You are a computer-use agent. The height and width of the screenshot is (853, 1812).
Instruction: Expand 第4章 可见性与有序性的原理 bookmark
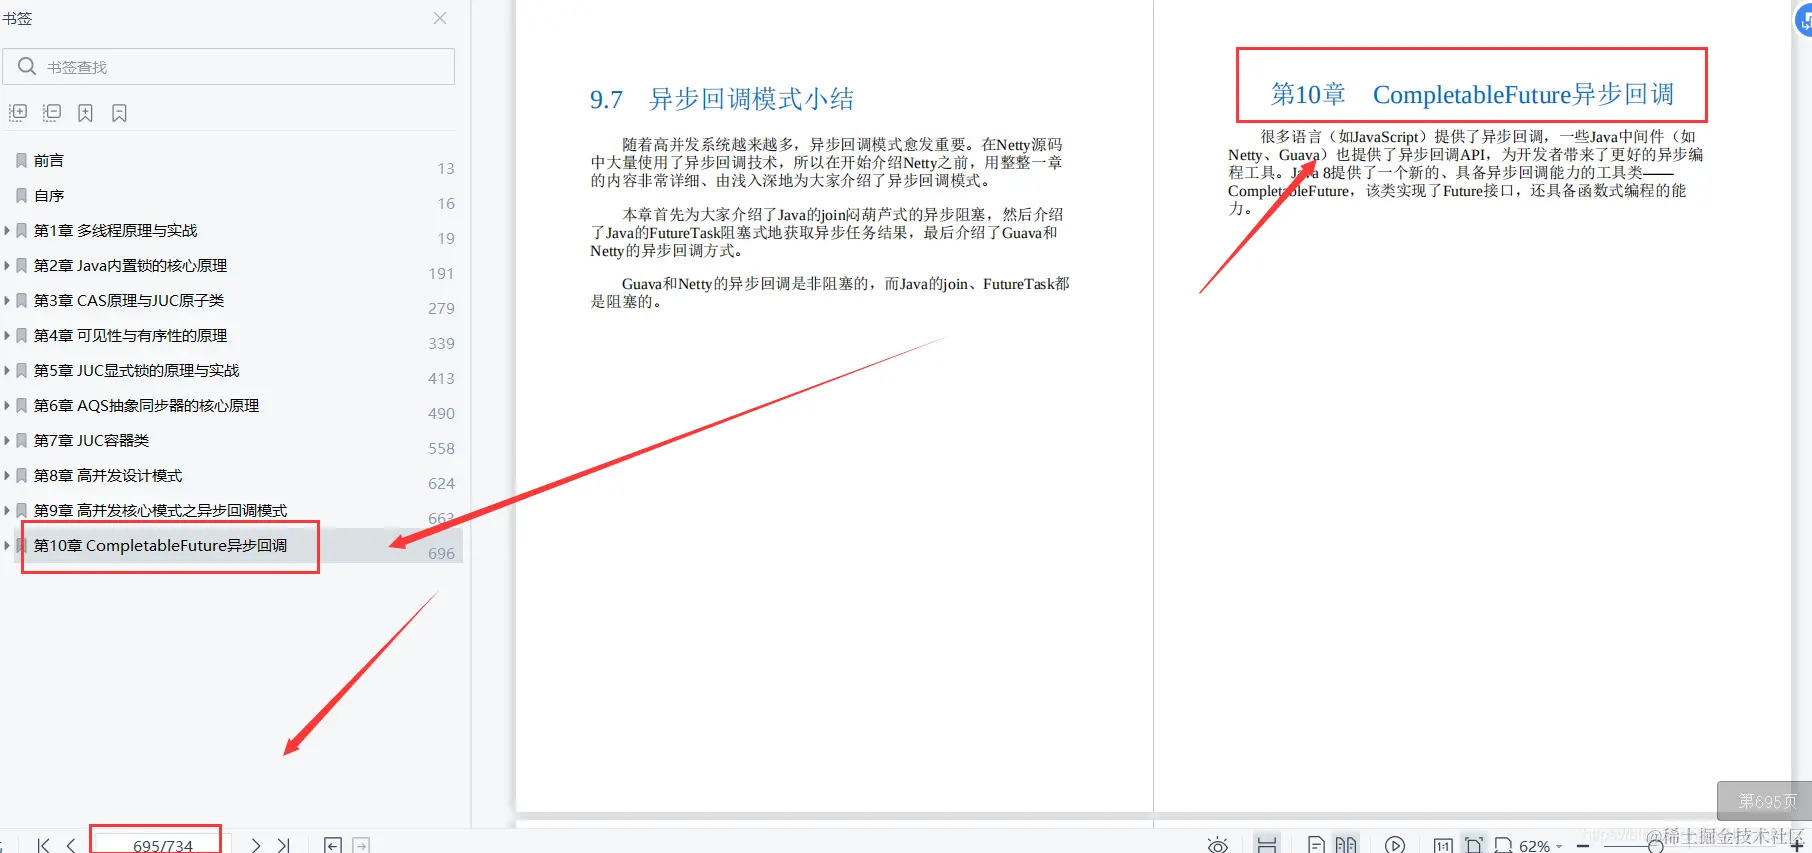point(7,335)
